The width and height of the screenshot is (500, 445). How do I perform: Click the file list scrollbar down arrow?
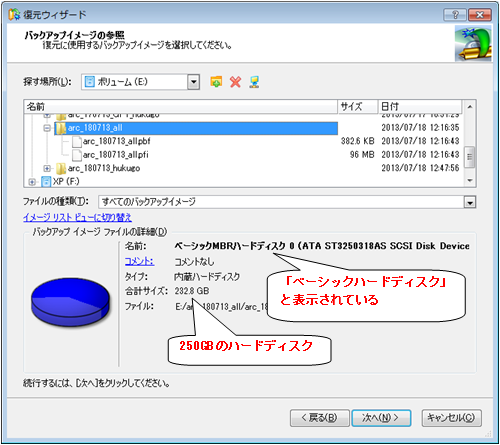click(x=470, y=181)
